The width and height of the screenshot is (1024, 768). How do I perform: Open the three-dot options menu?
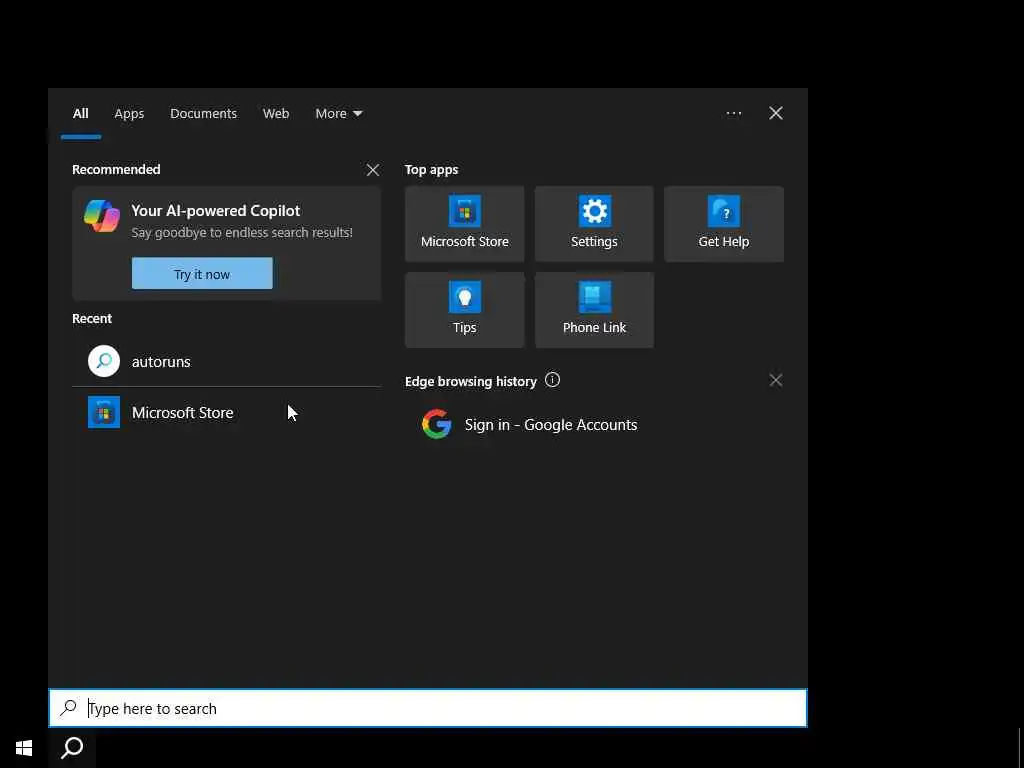[733, 113]
